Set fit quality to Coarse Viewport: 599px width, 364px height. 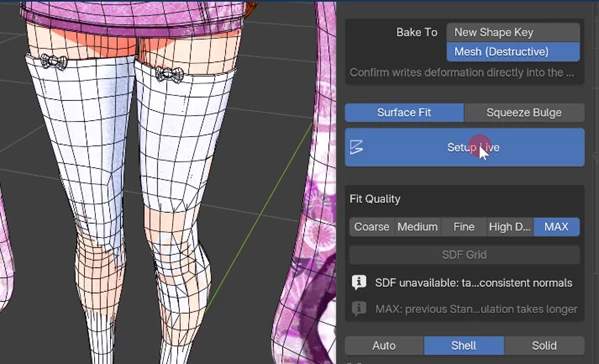pyautogui.click(x=371, y=227)
